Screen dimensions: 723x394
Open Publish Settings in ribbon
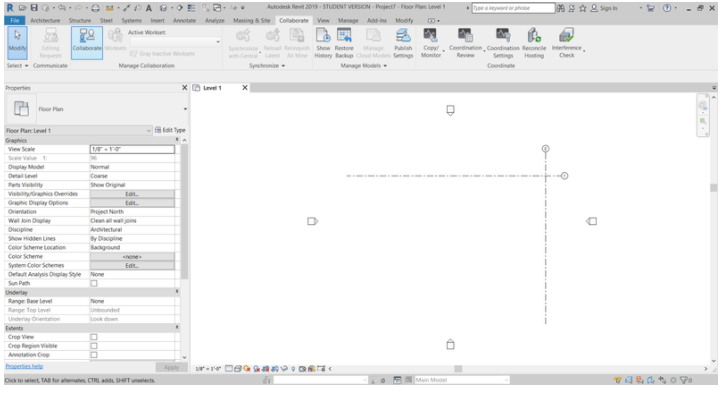click(403, 43)
